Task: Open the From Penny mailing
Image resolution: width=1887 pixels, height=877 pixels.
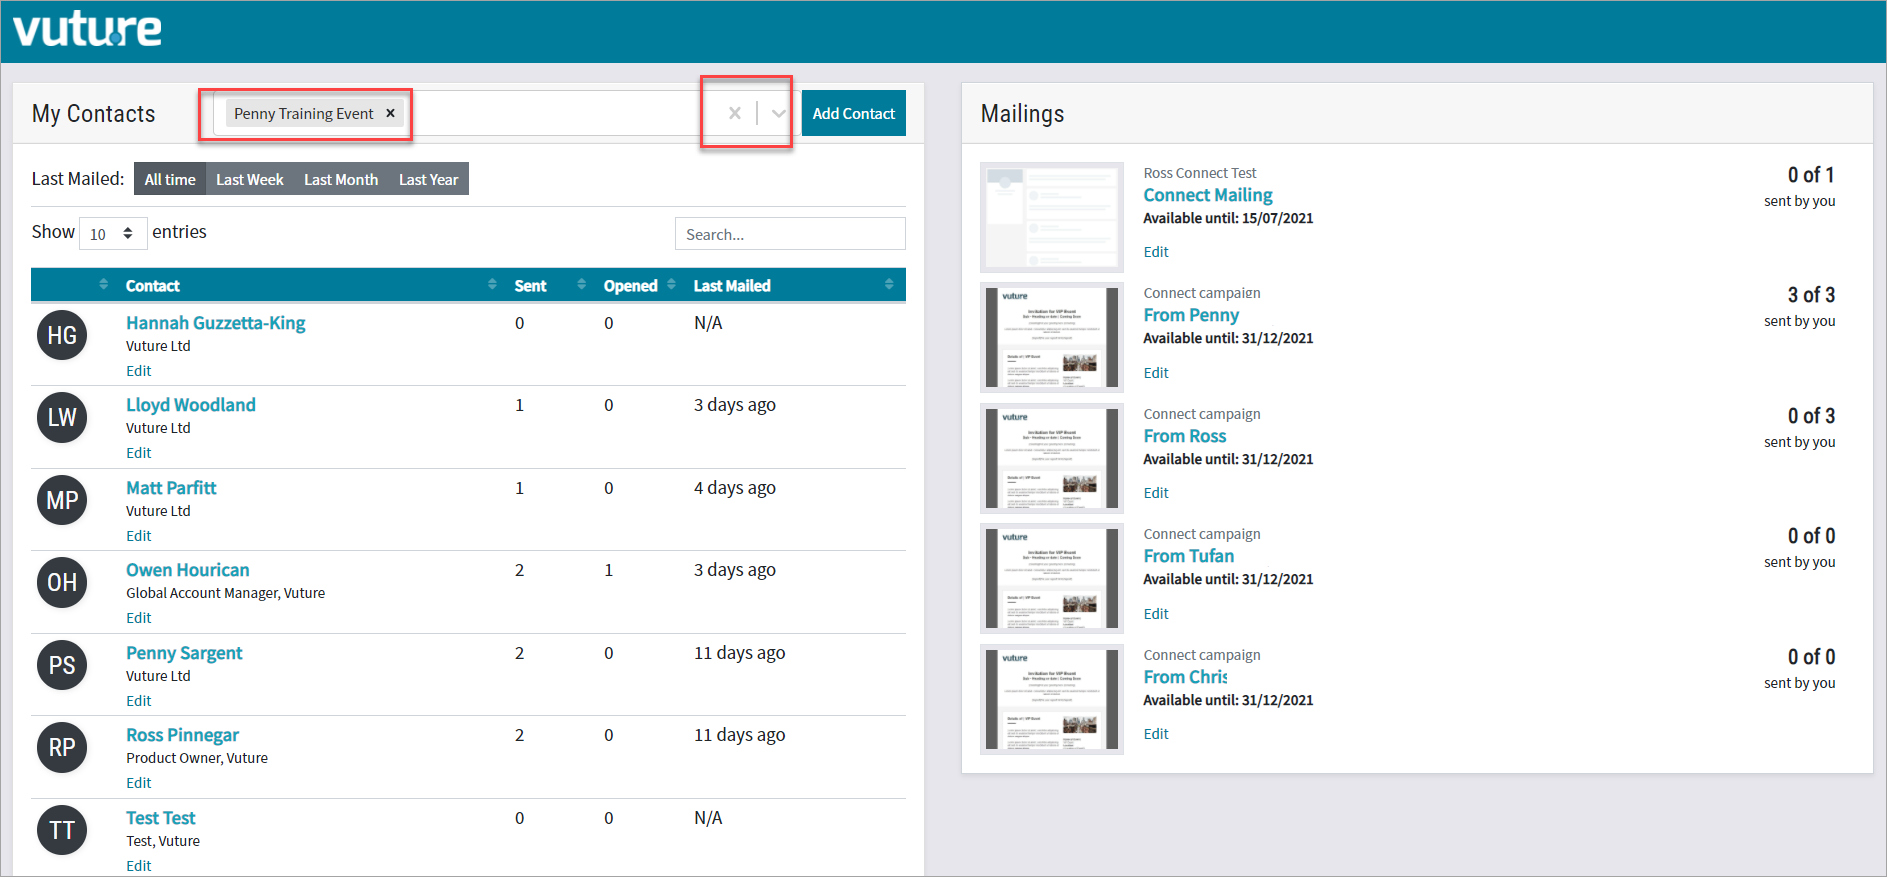Action: point(1191,315)
